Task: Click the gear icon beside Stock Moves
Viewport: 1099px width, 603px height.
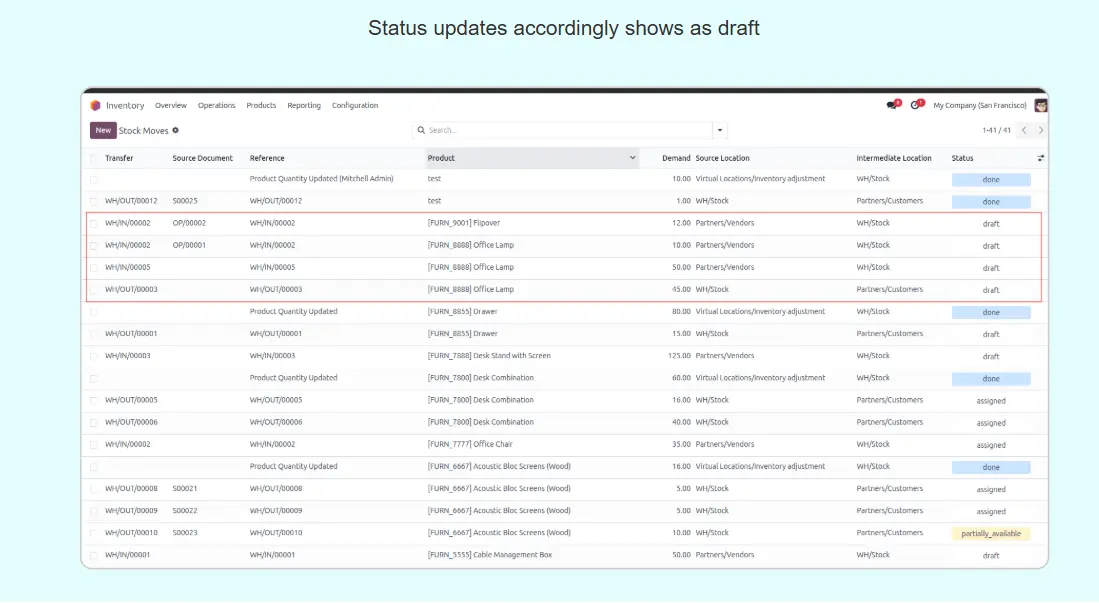Action: point(176,130)
